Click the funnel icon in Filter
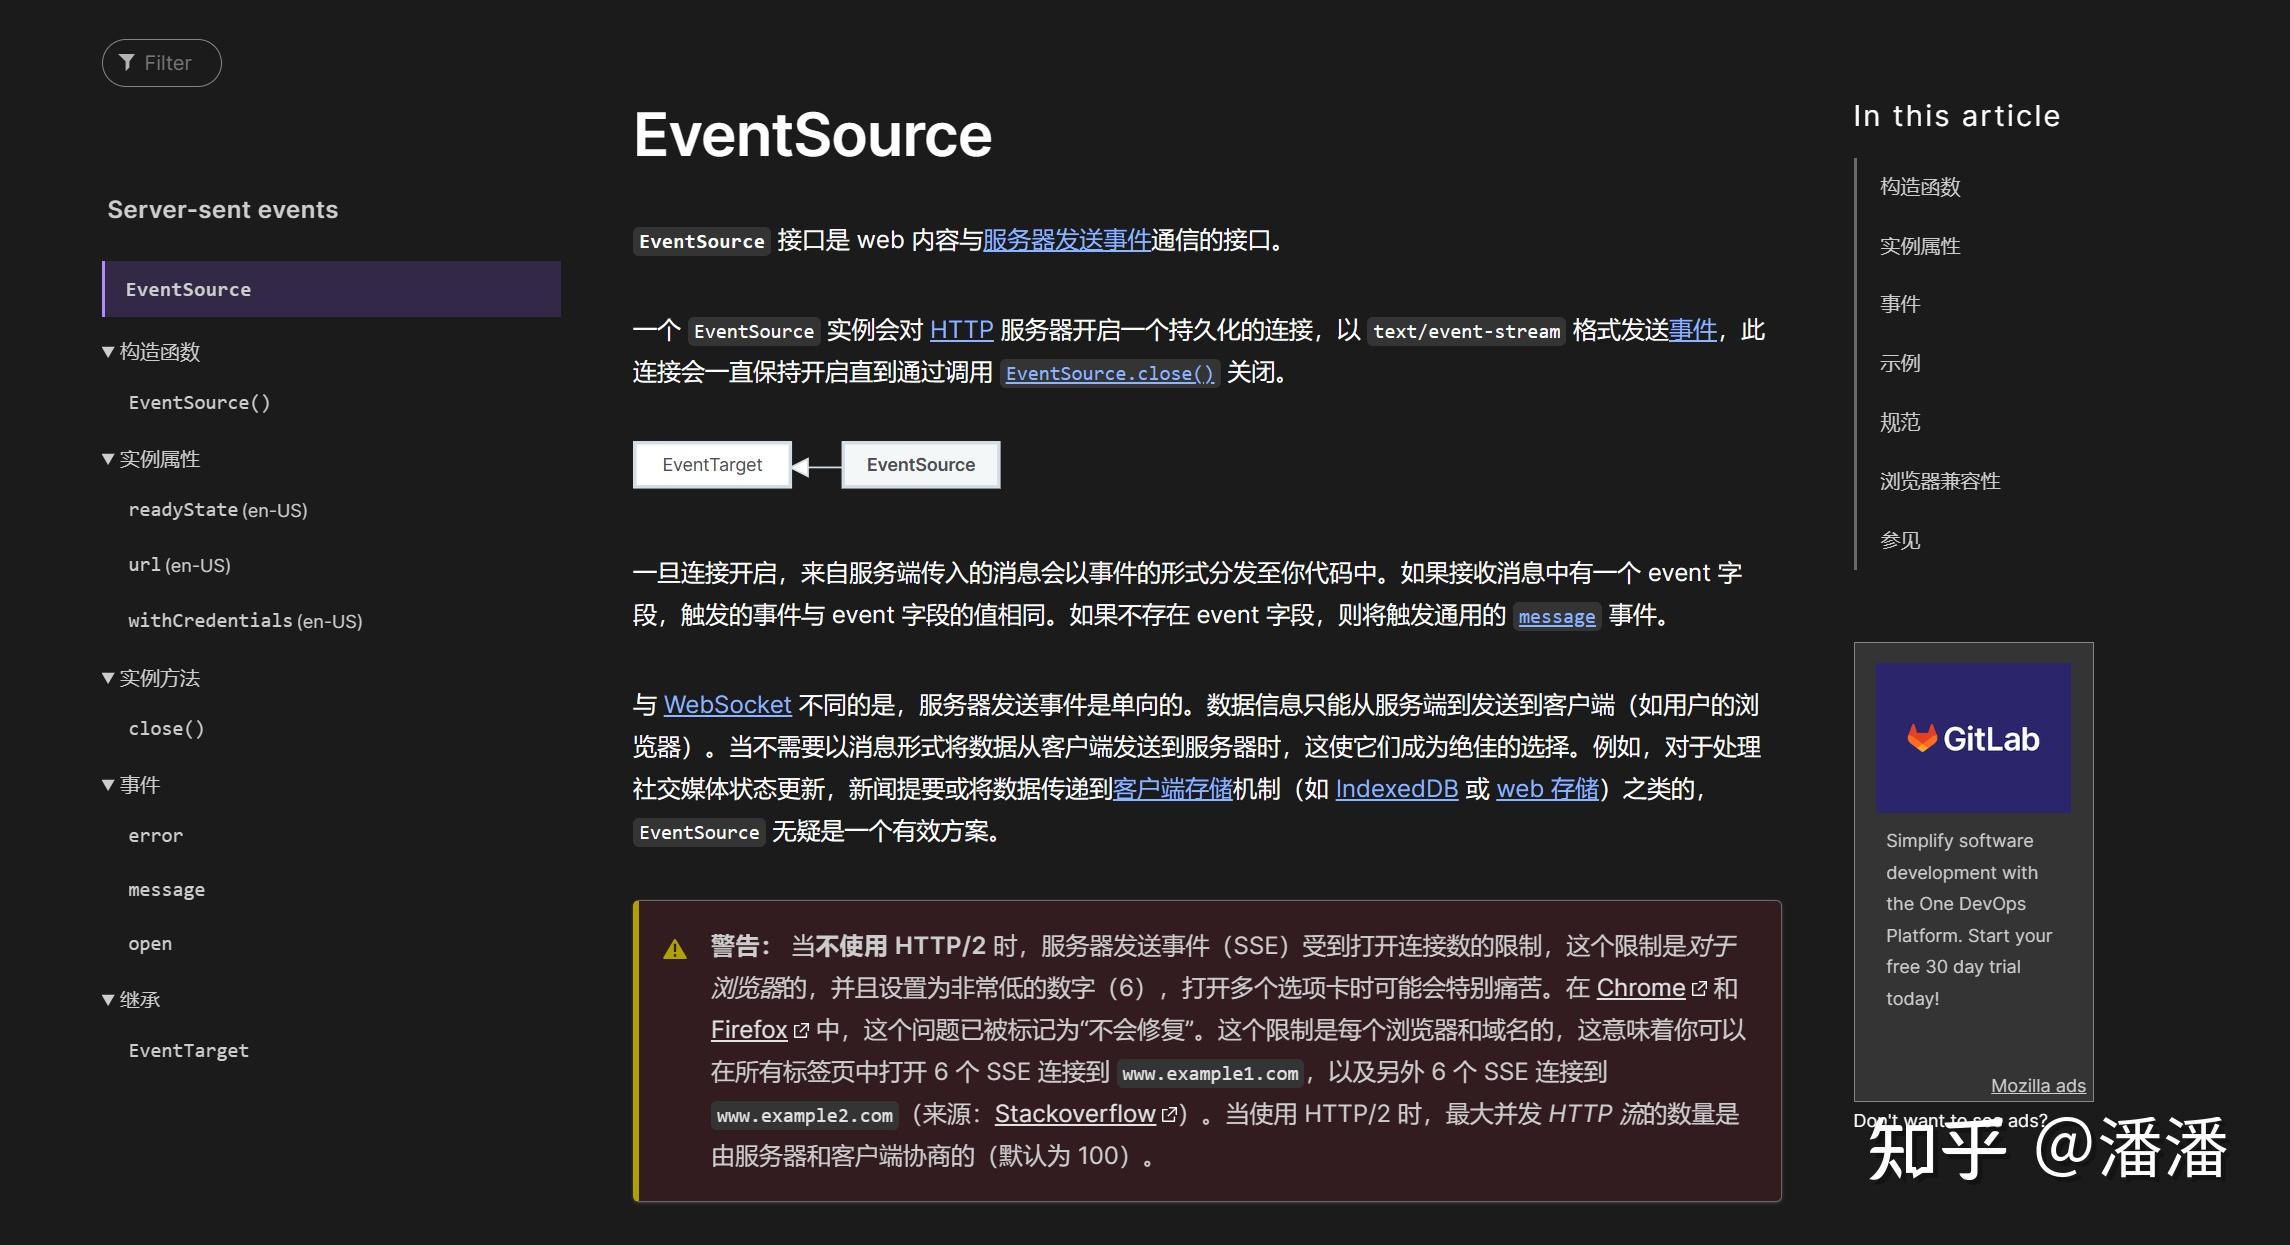 (x=127, y=63)
